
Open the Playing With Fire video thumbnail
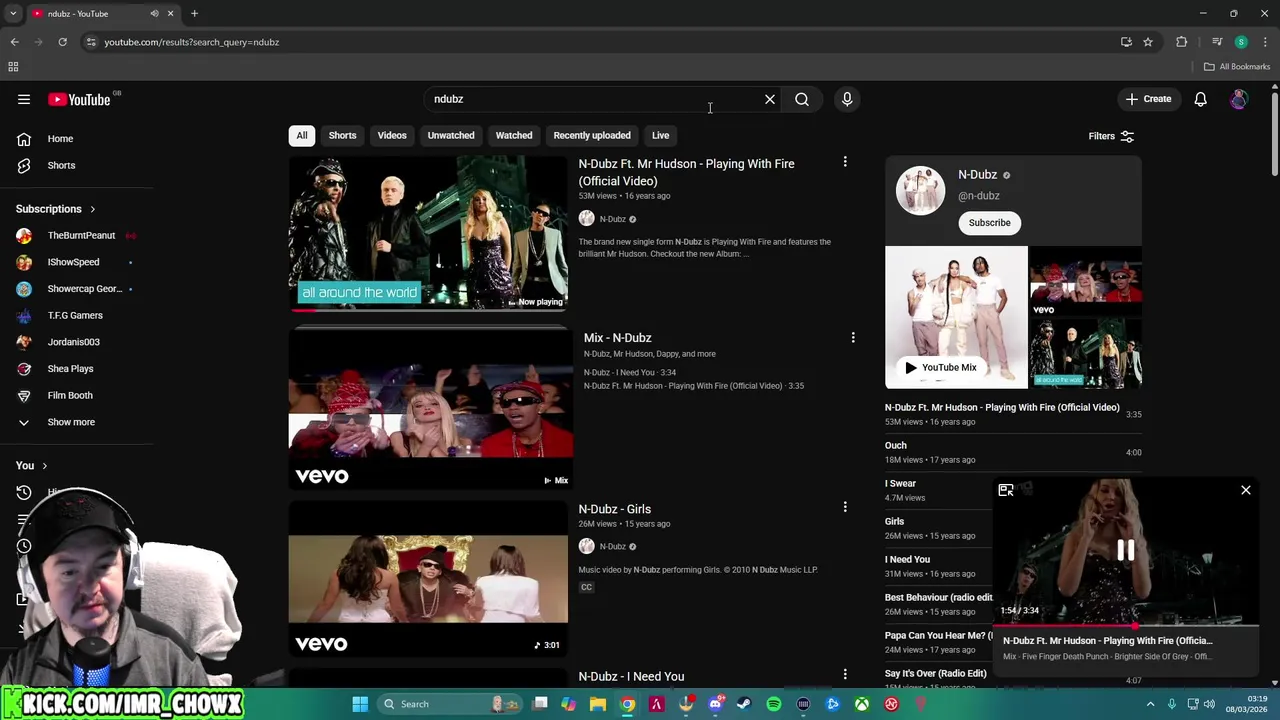tap(428, 234)
